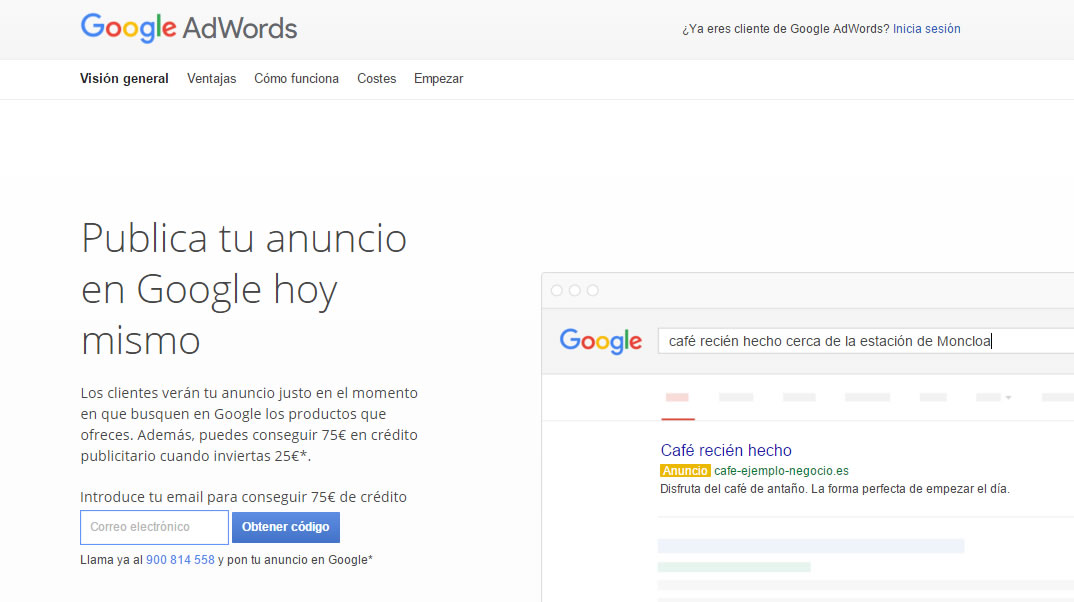Image resolution: width=1074 pixels, height=602 pixels.
Task: Switch to the Ventajas tab
Action: [x=211, y=78]
